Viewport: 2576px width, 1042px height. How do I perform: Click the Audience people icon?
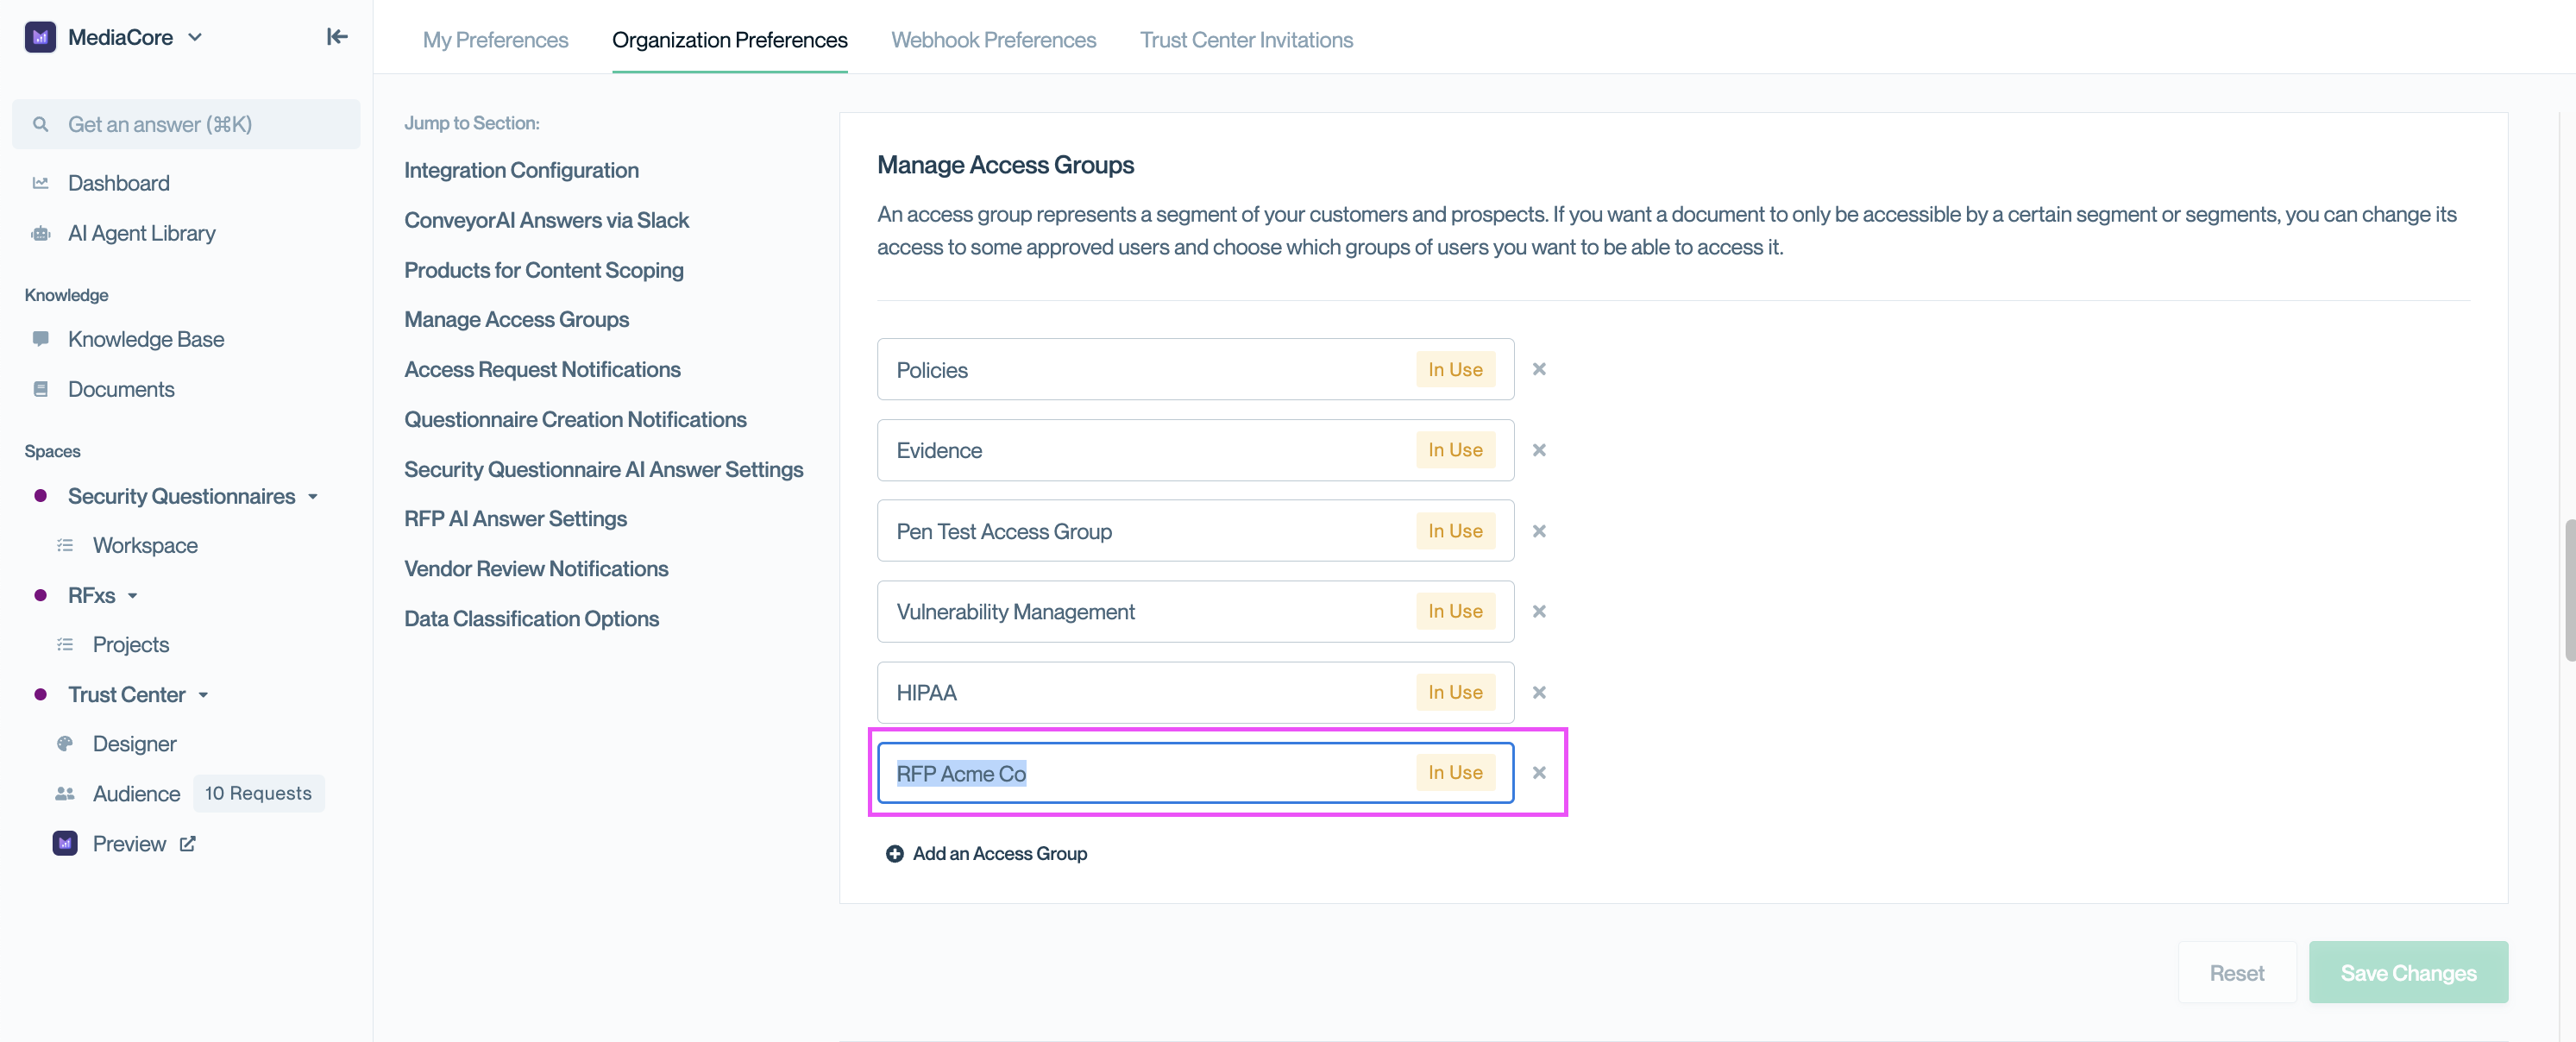[x=65, y=793]
